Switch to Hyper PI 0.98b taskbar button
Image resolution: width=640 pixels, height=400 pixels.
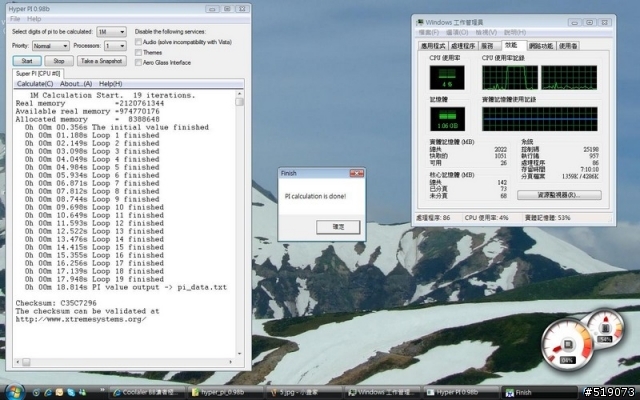[461, 393]
